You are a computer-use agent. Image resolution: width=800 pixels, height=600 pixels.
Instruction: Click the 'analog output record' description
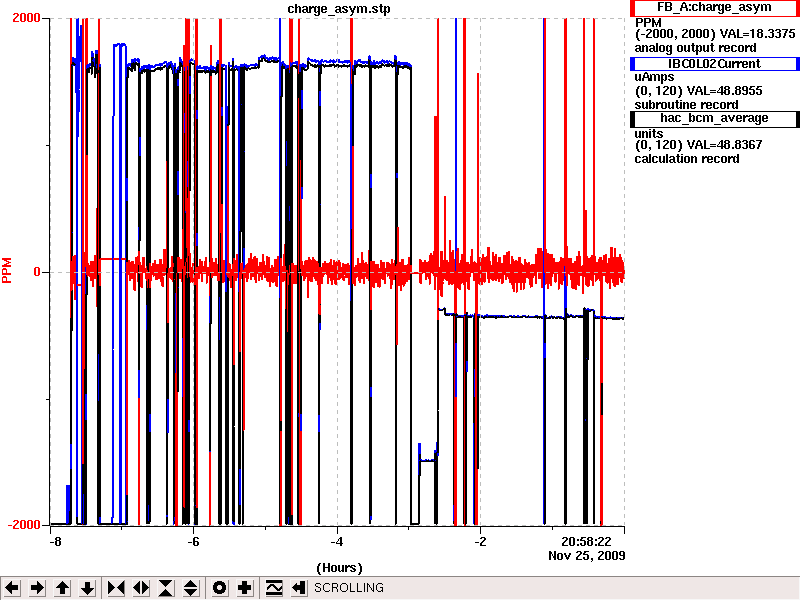pos(695,48)
